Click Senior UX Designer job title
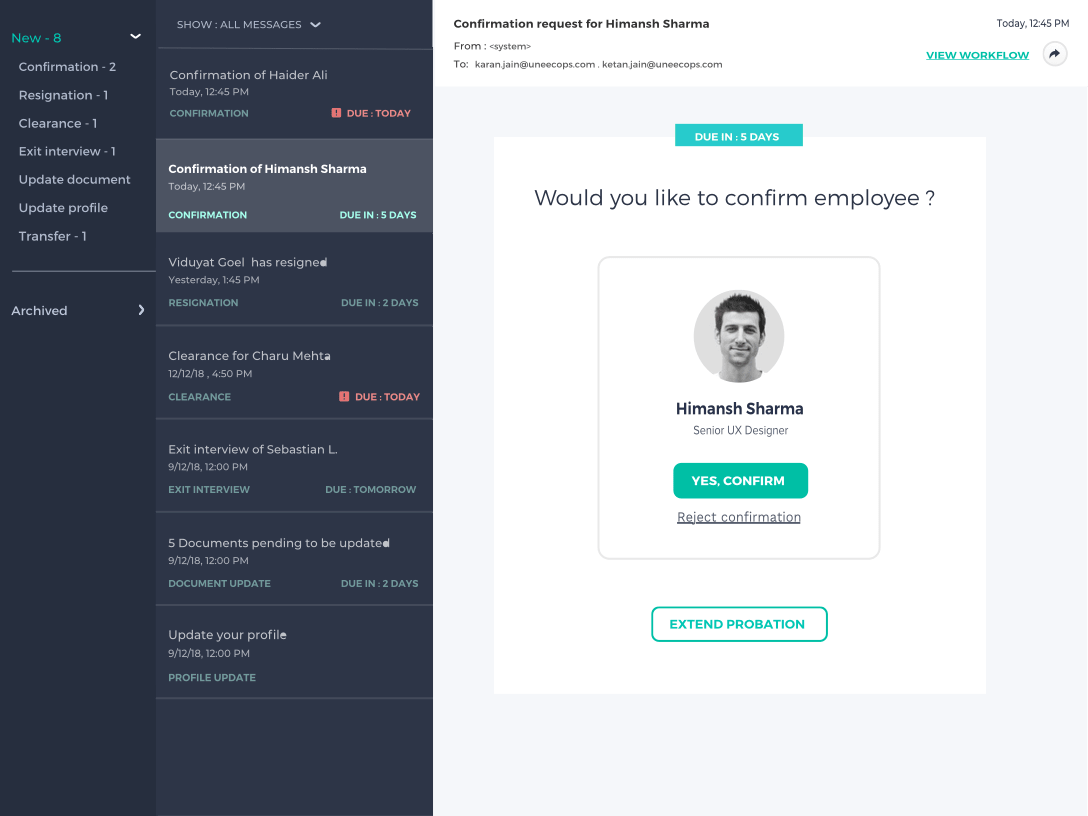1088x816 pixels. pyautogui.click(x=740, y=430)
